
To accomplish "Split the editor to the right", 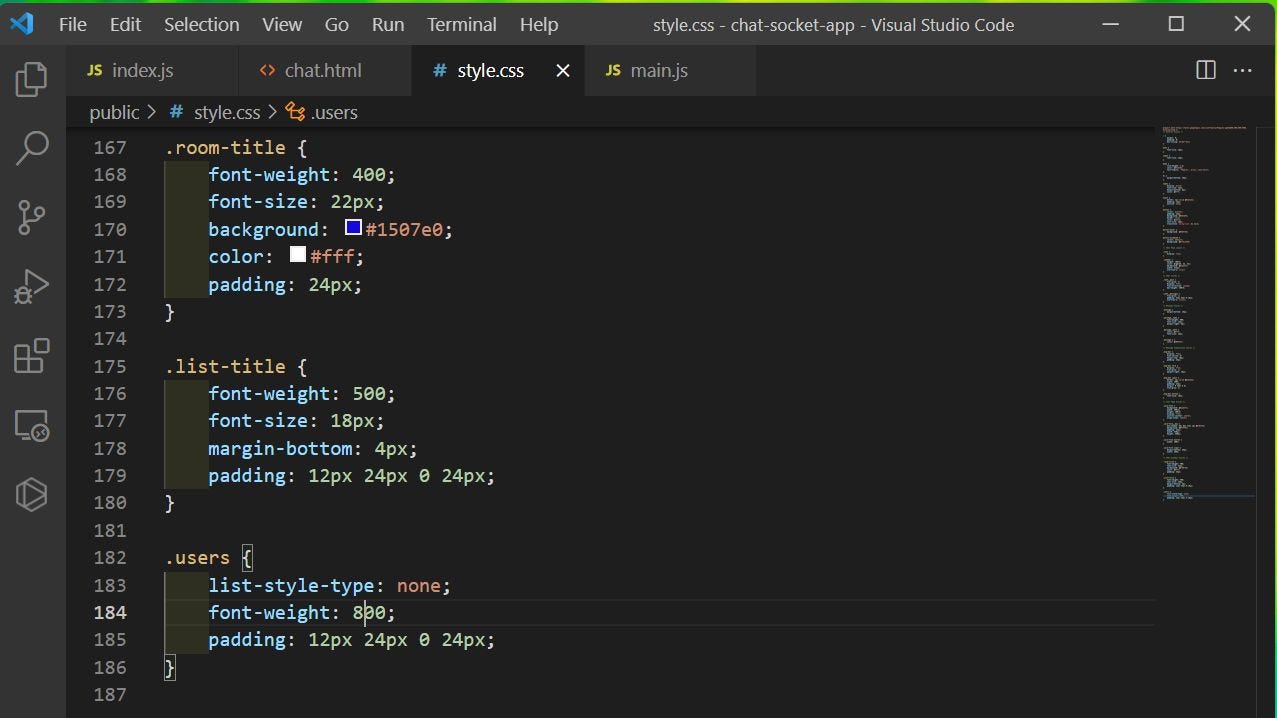I will click(x=1206, y=70).
